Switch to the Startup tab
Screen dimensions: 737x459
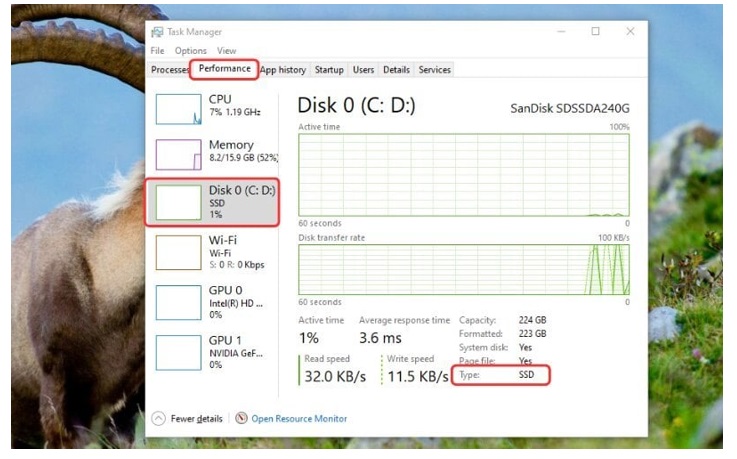point(329,70)
